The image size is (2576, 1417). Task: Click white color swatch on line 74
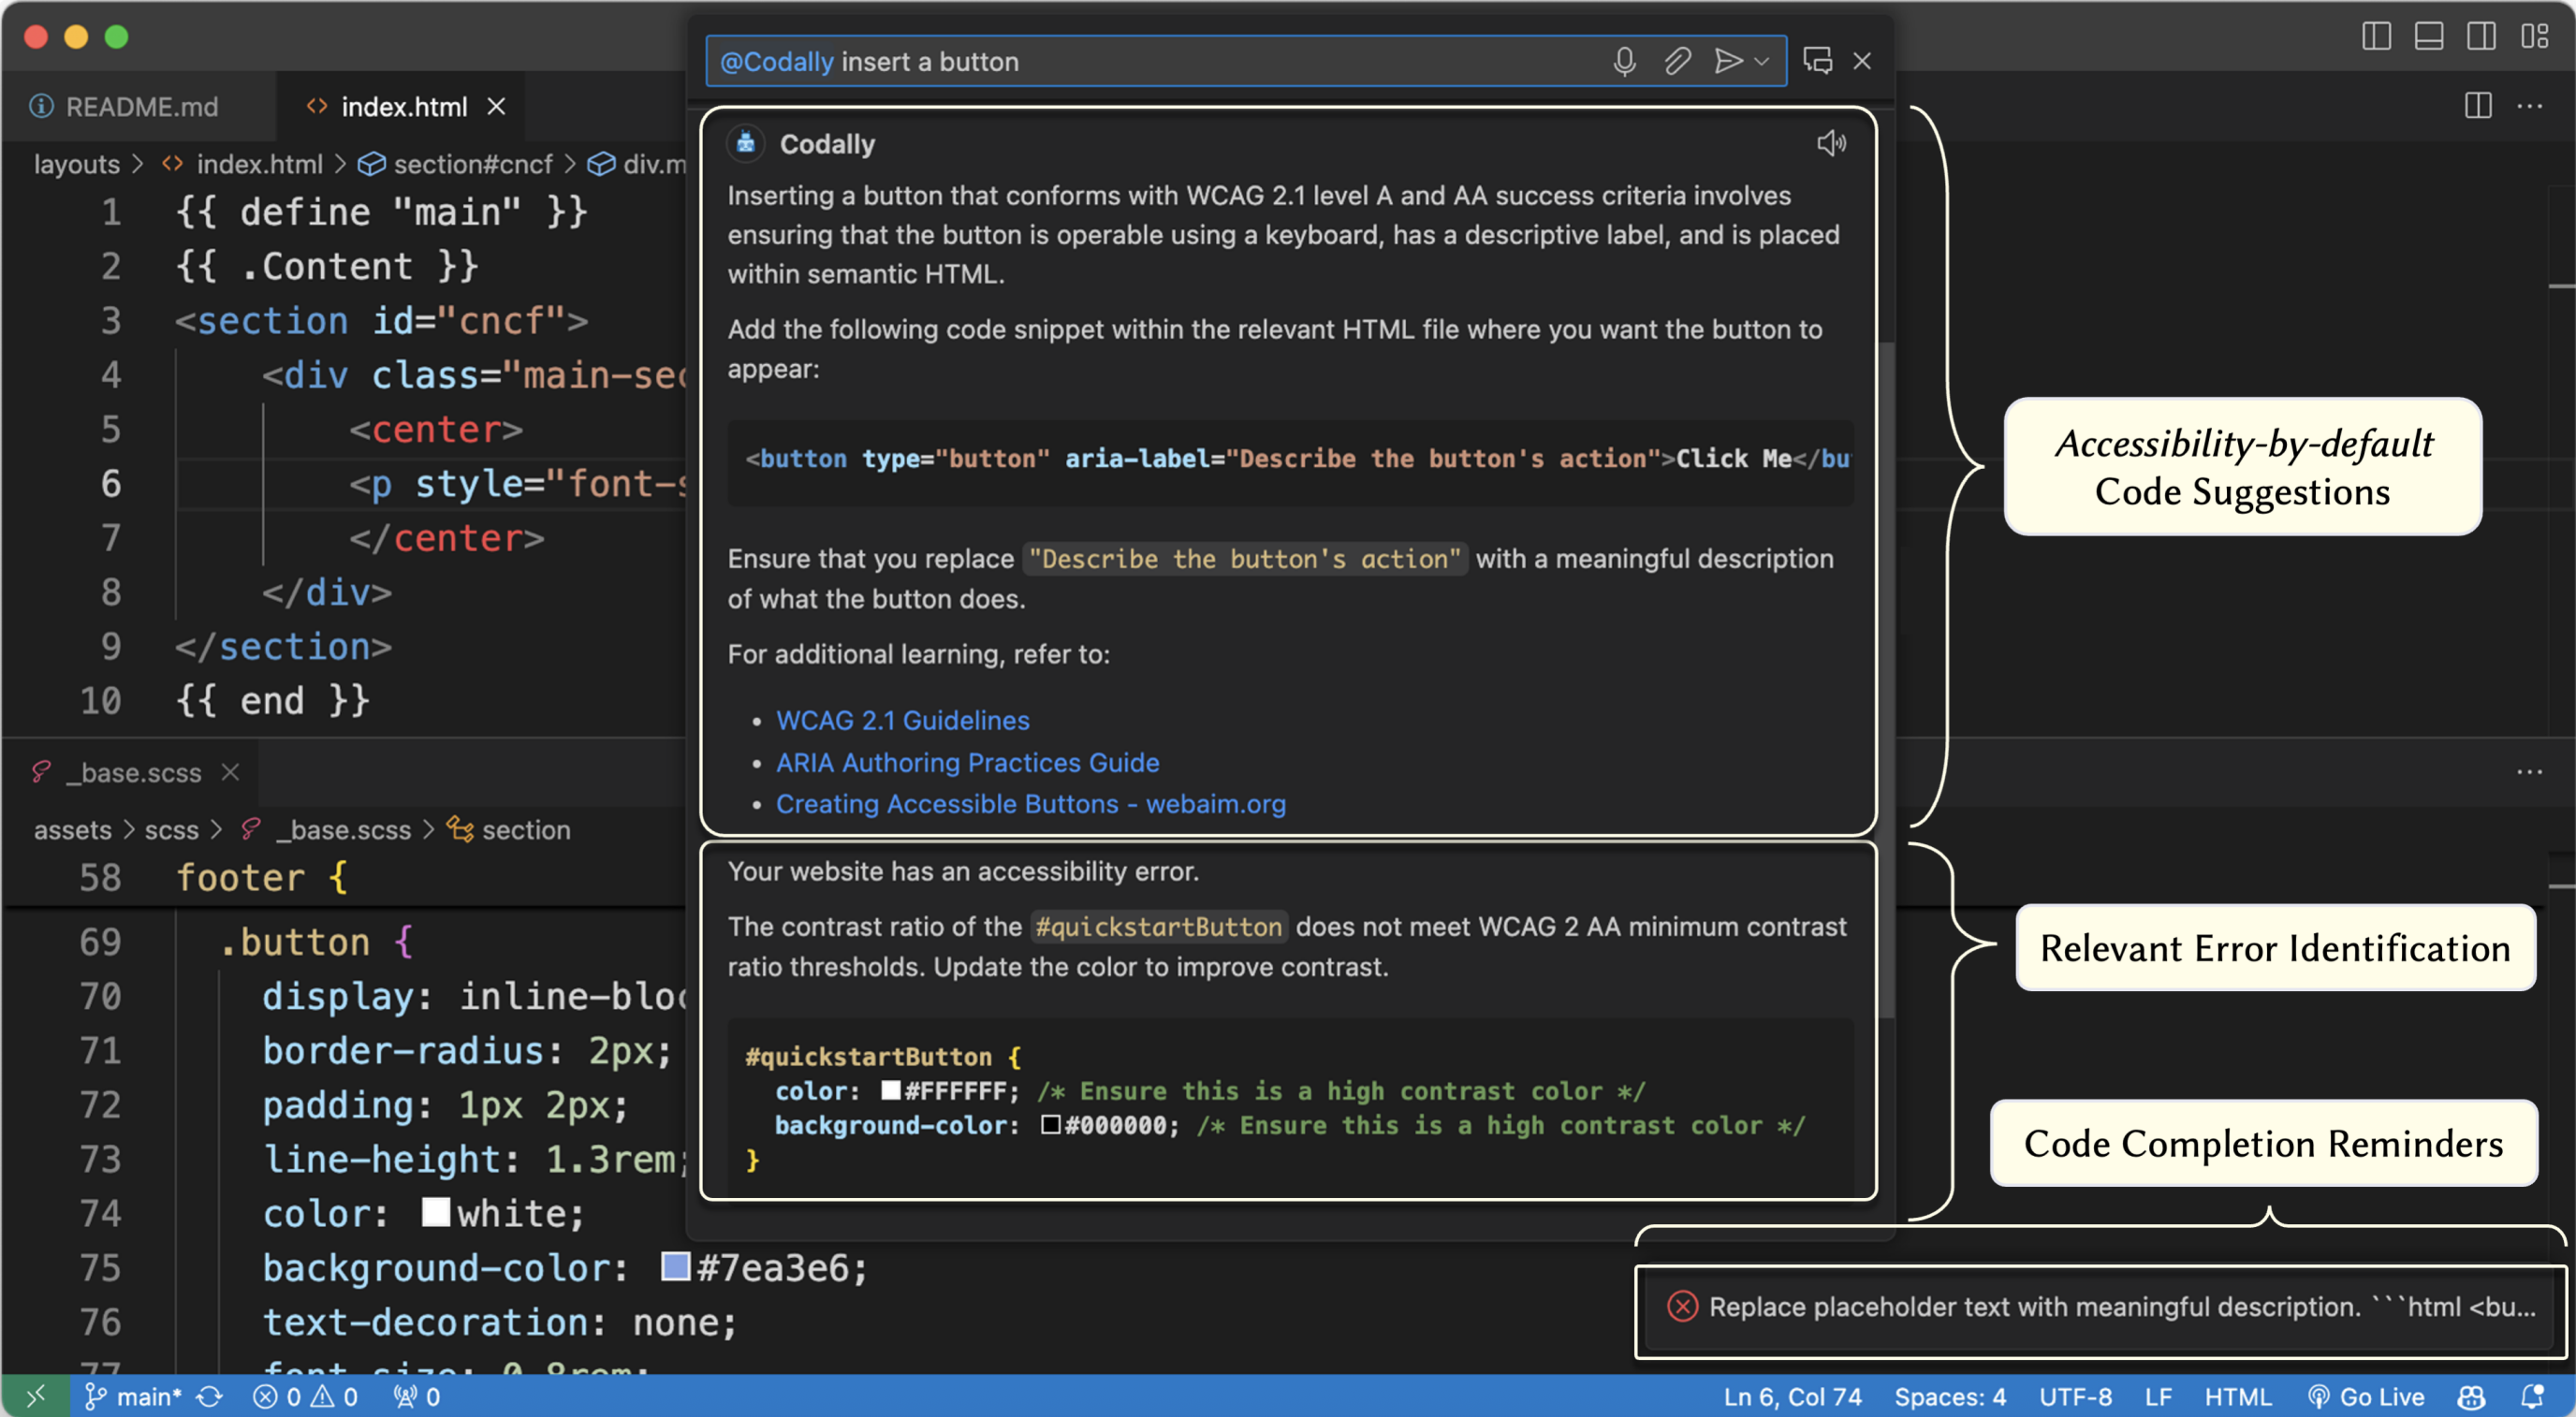coord(436,1212)
